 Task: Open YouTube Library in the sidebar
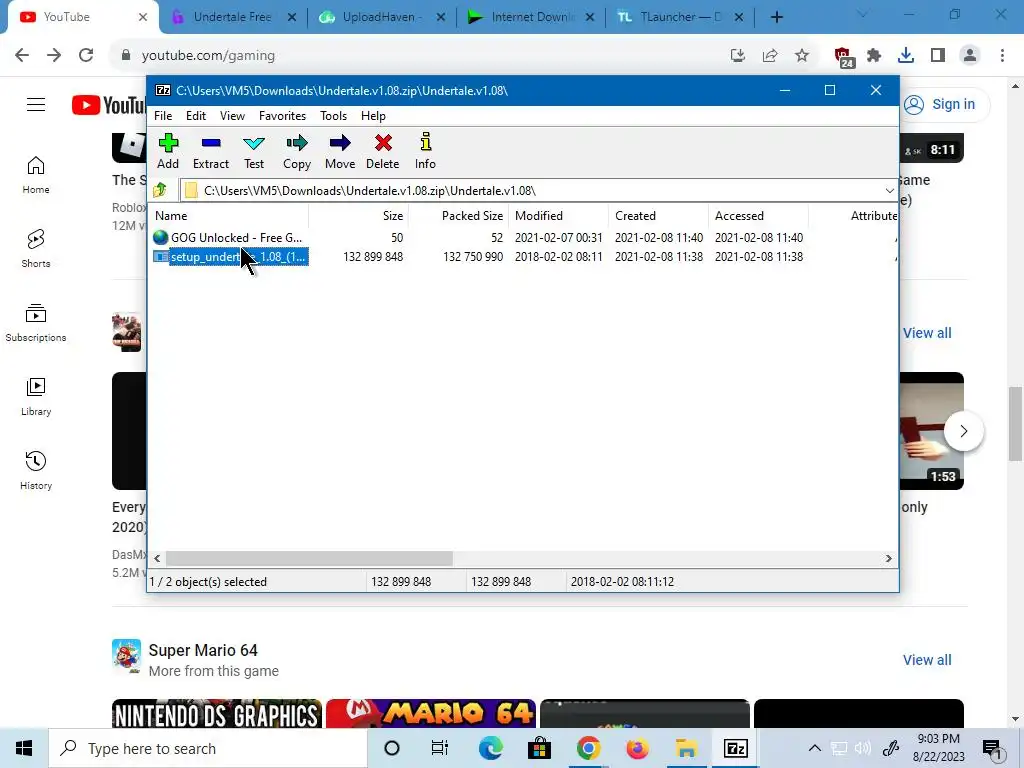coord(36,396)
